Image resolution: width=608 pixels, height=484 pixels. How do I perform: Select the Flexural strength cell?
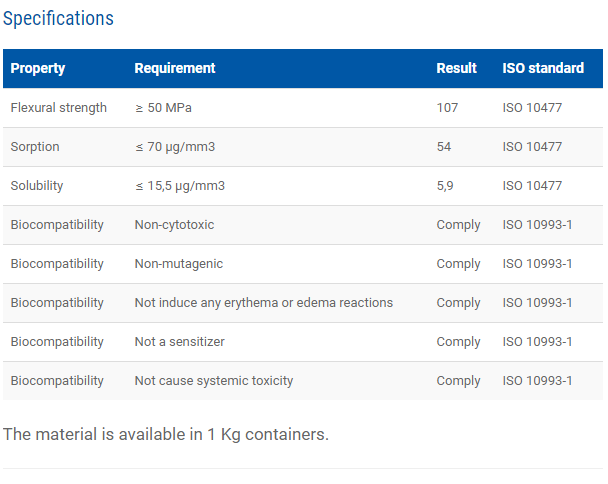click(x=59, y=108)
